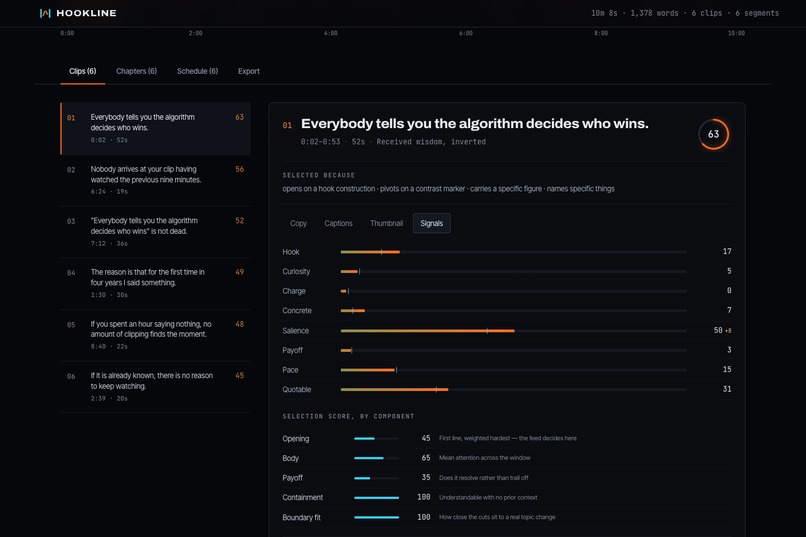Click 'Mean attention across the window' description
The width and height of the screenshot is (806, 537).
click(485, 458)
